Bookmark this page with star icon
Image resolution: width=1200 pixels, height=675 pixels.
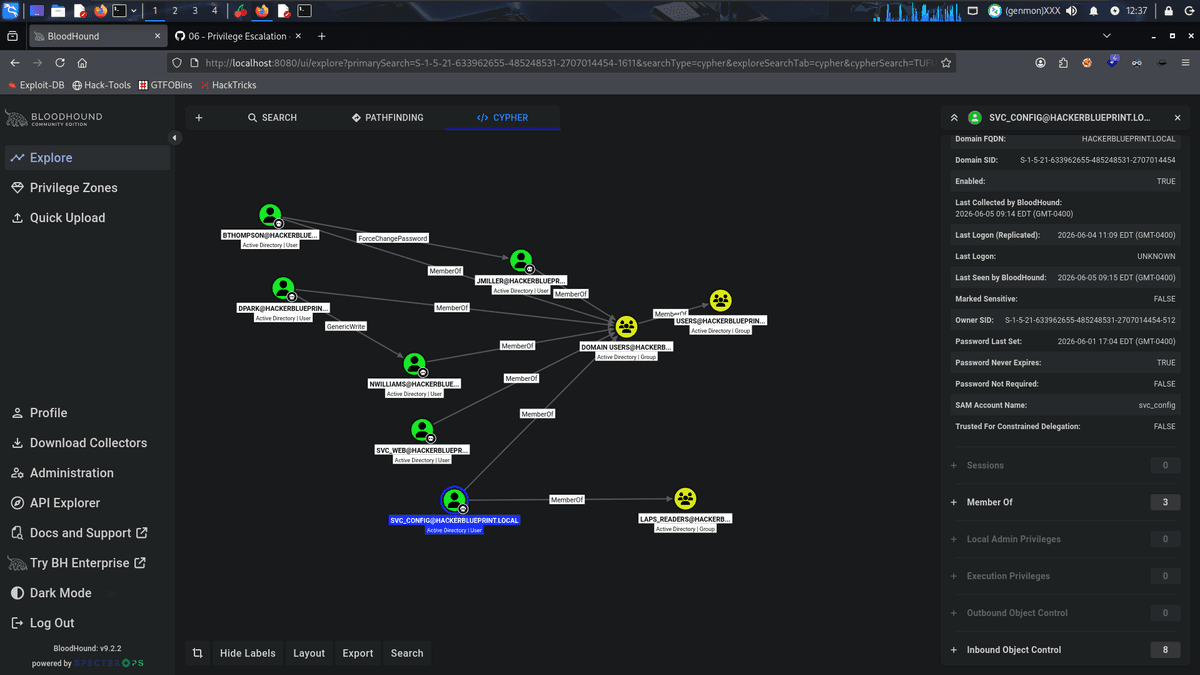tap(946, 62)
